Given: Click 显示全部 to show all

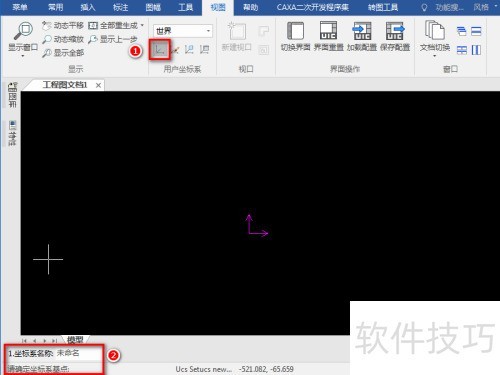Looking at the screenshot, I should (x=63, y=53).
